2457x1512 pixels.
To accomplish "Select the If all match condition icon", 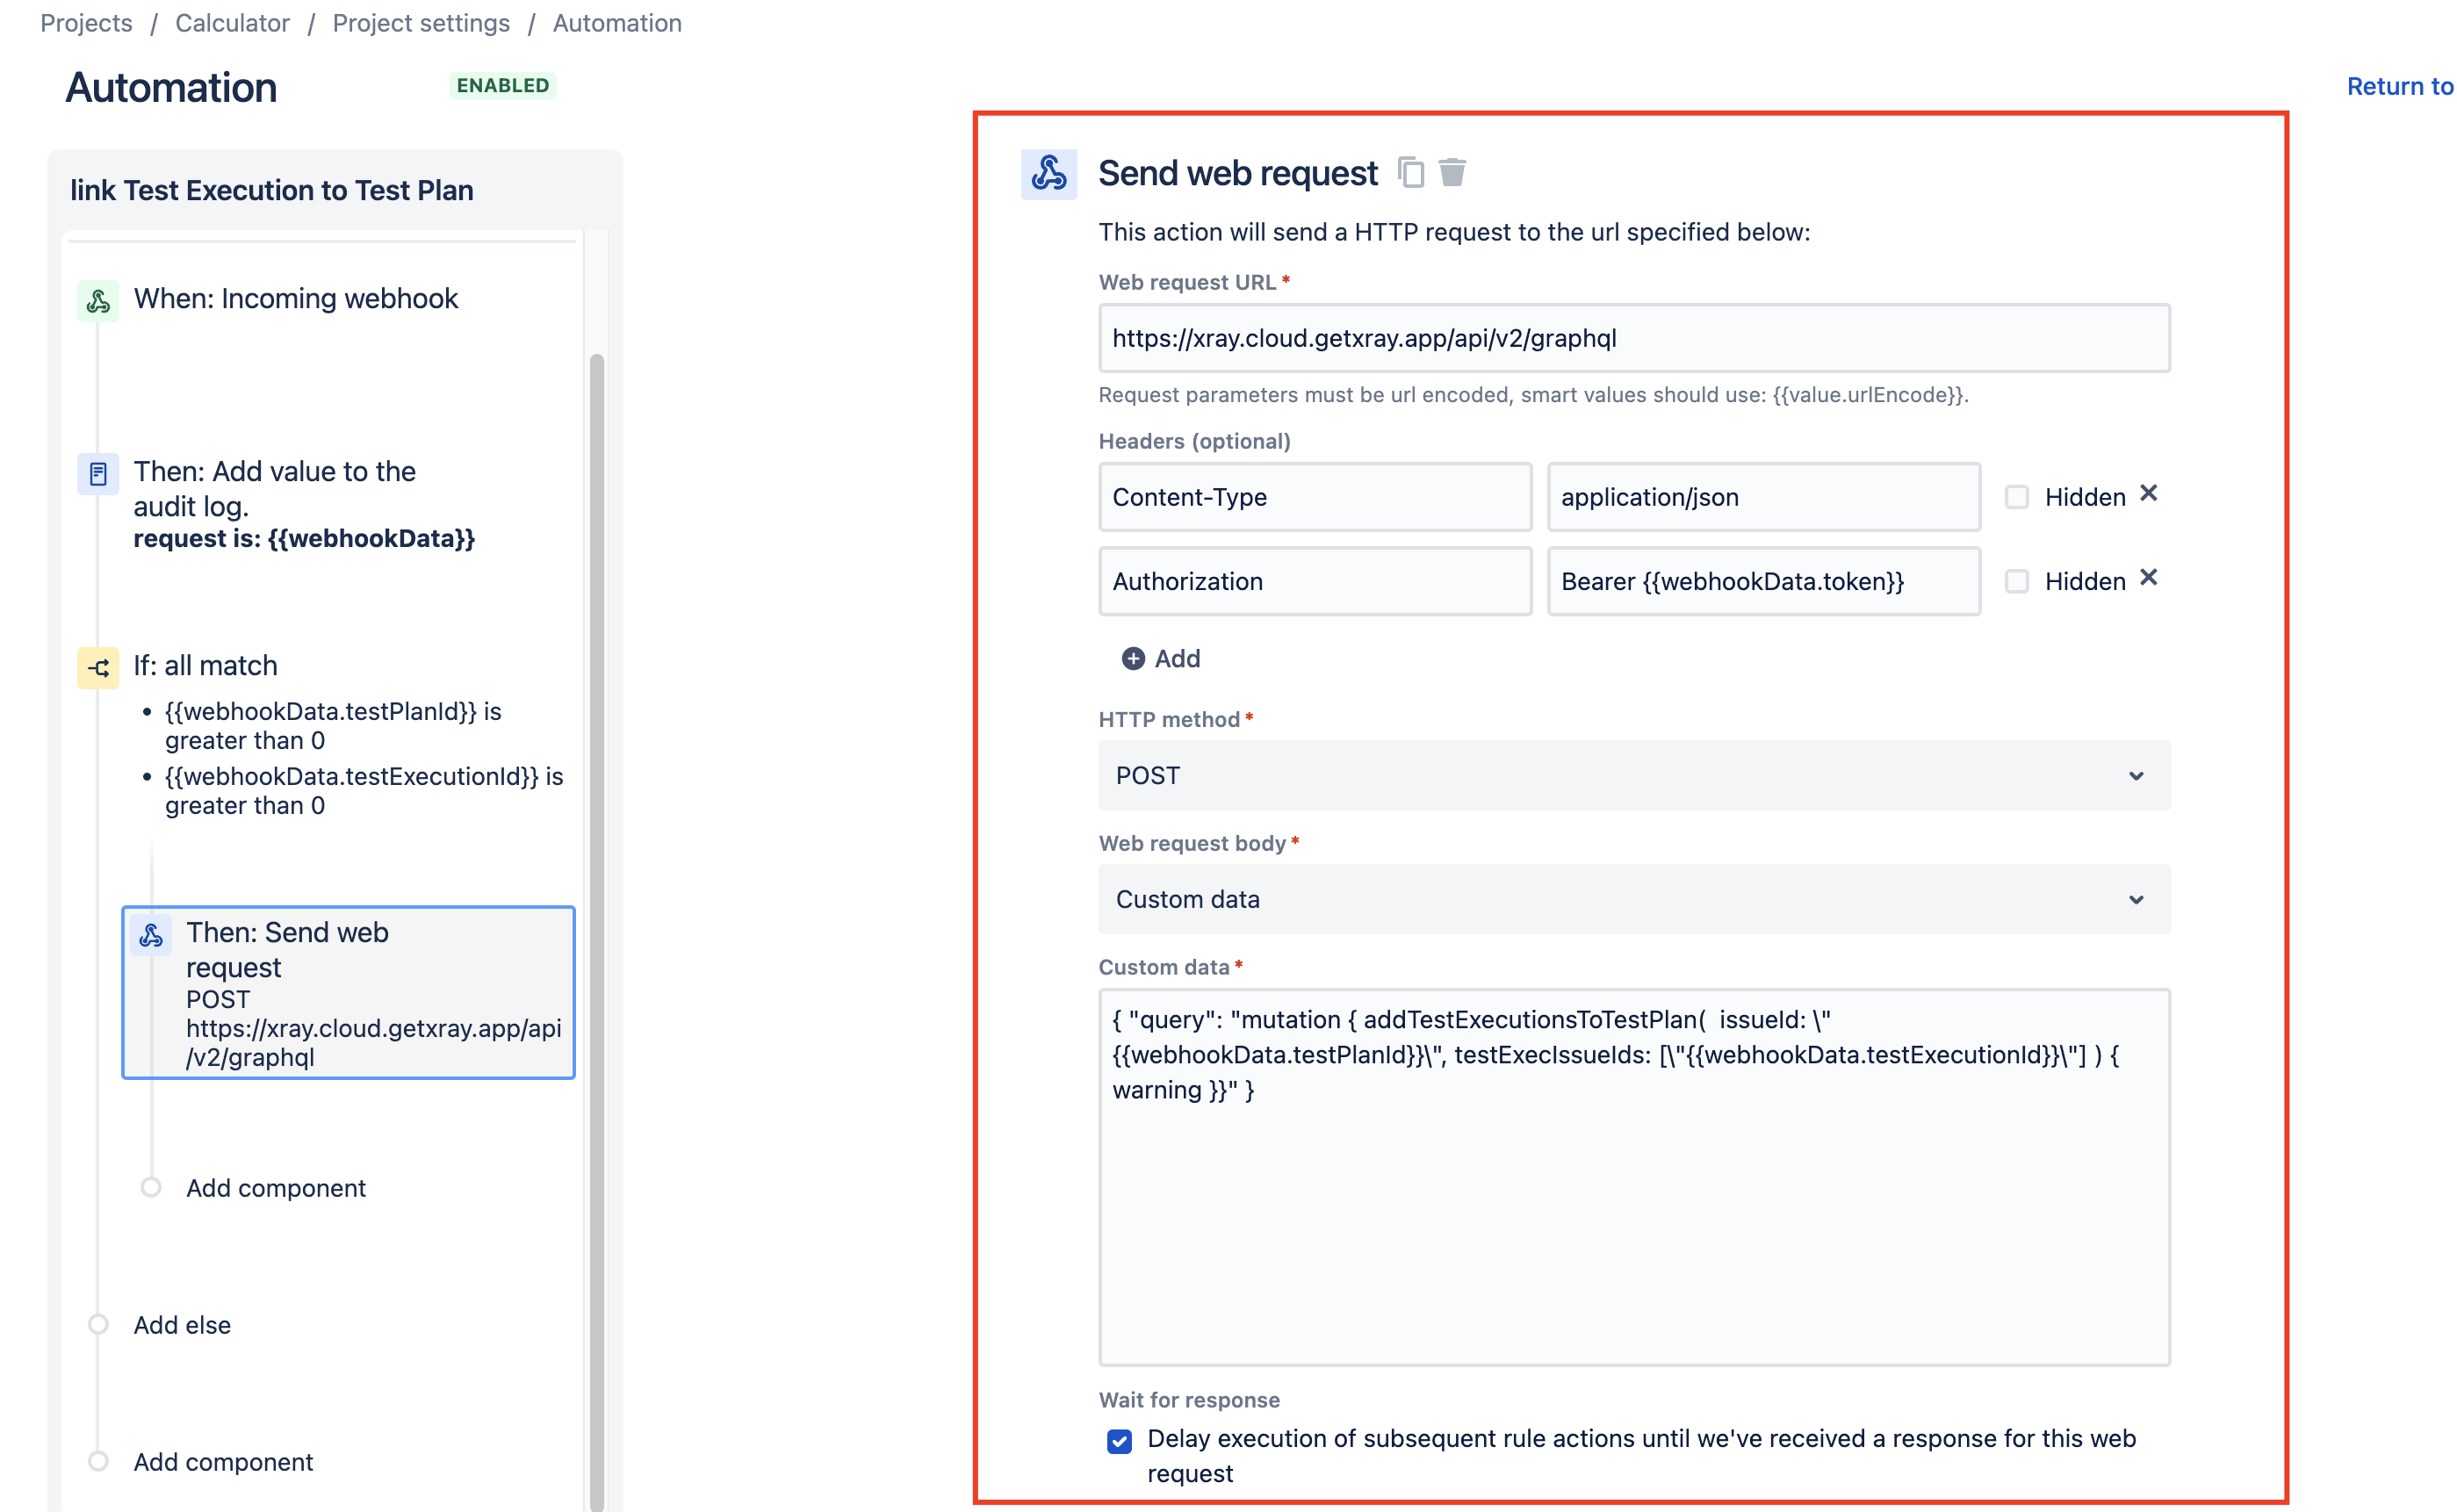I will 98,667.
